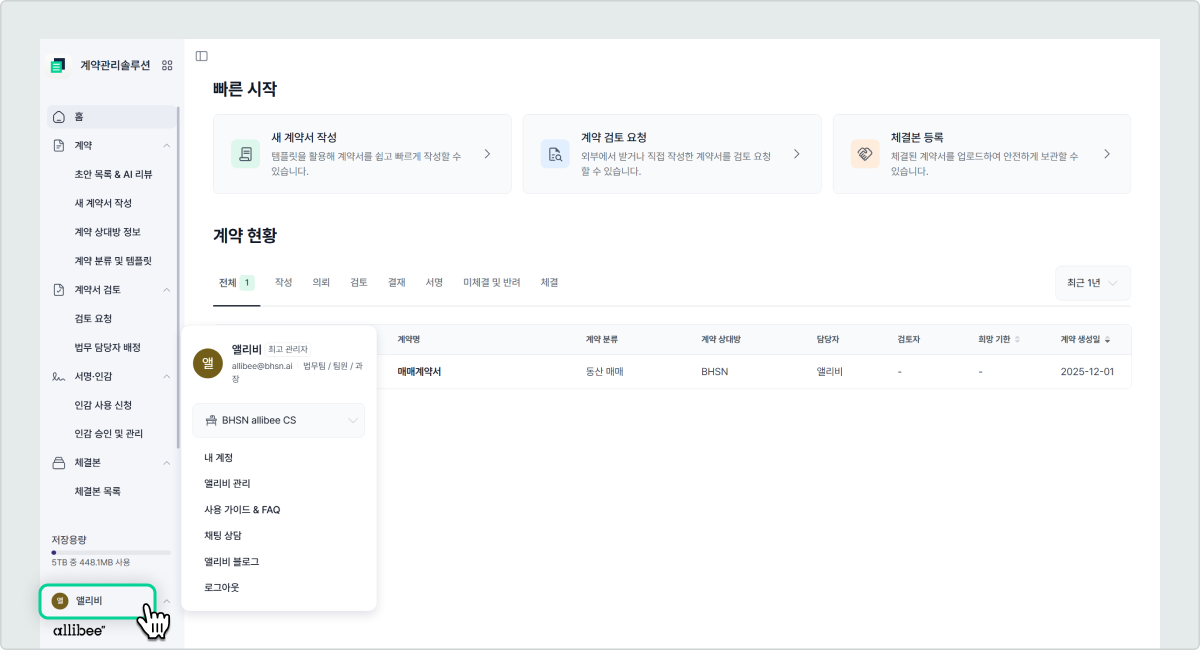Image resolution: width=1200 pixels, height=650 pixels.
Task: Collapse the 계약 section in sidebar
Action: coord(166,146)
